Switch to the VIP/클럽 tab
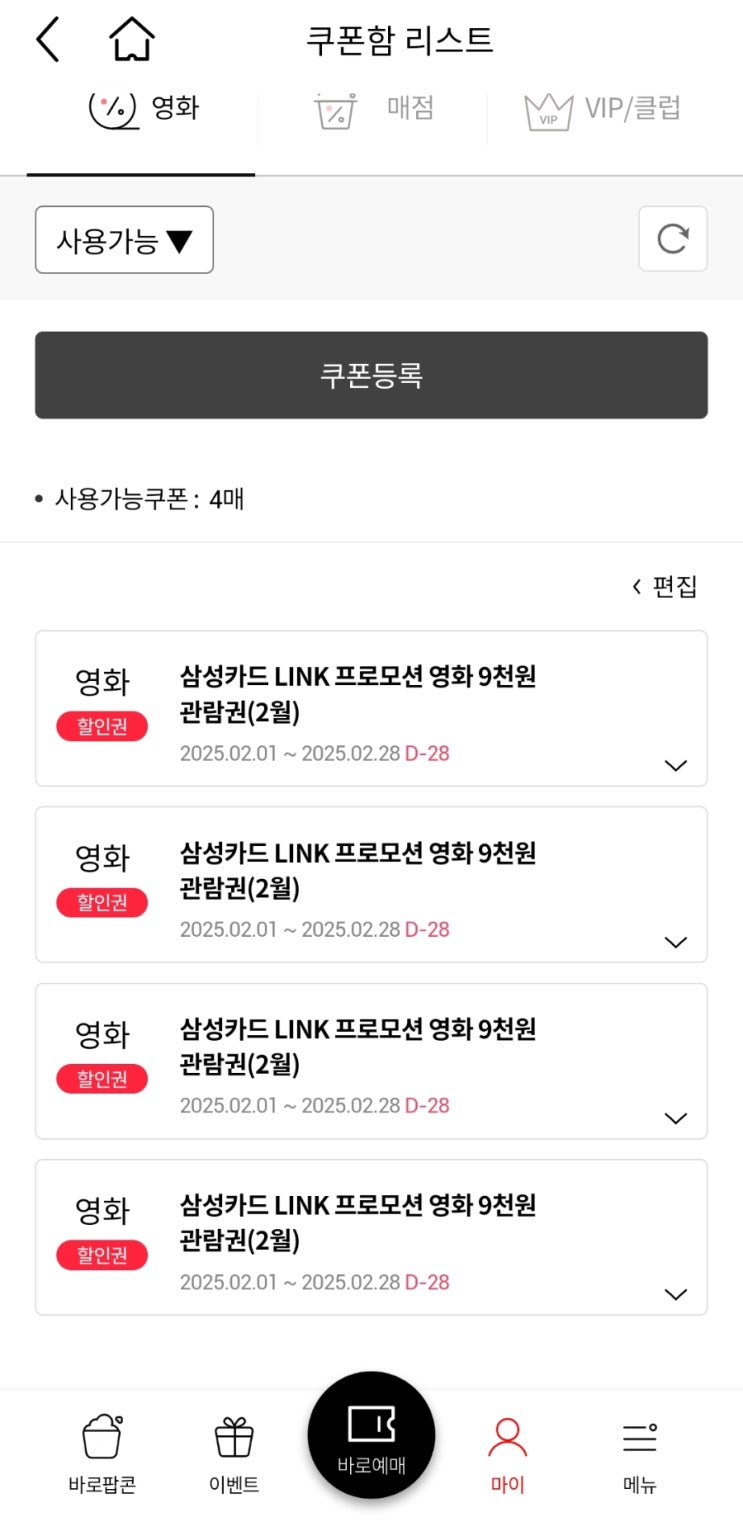 tap(602, 109)
